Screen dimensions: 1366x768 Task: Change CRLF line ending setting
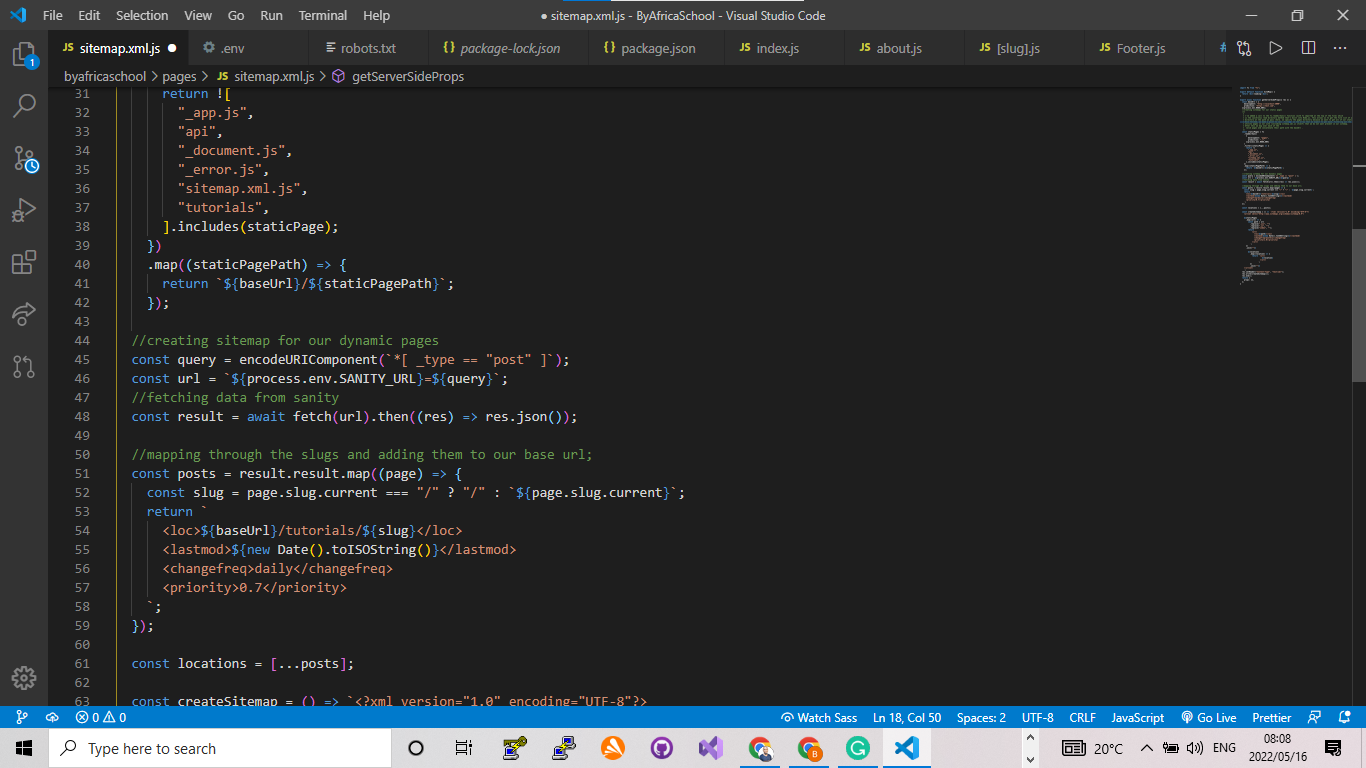(1082, 717)
